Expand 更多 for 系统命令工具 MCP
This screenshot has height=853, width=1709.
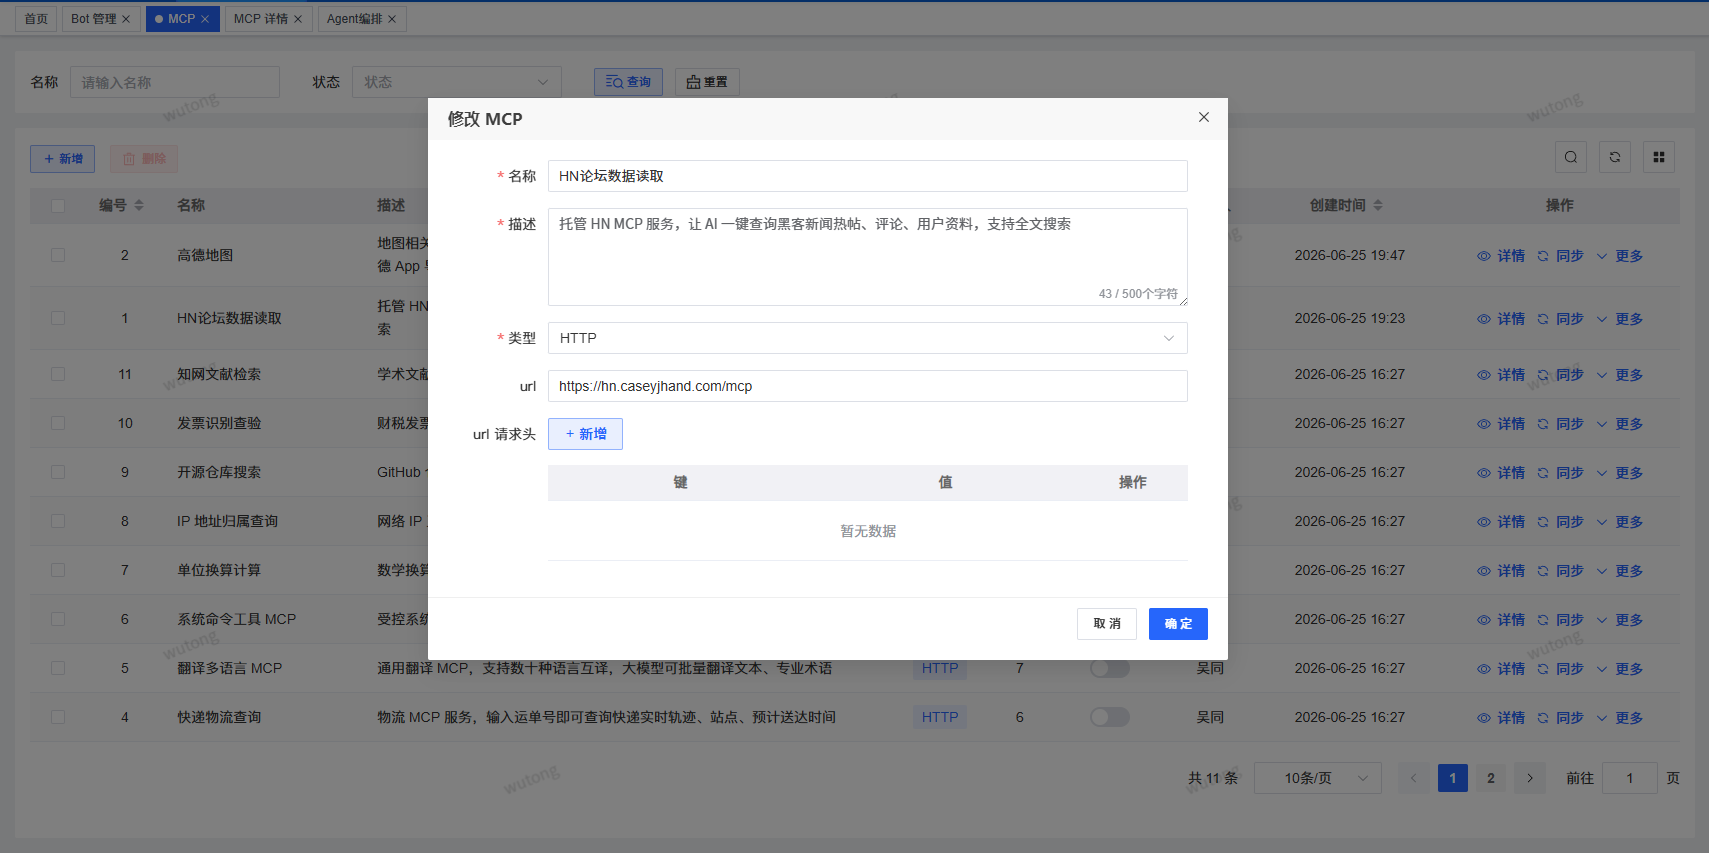[1619, 620]
